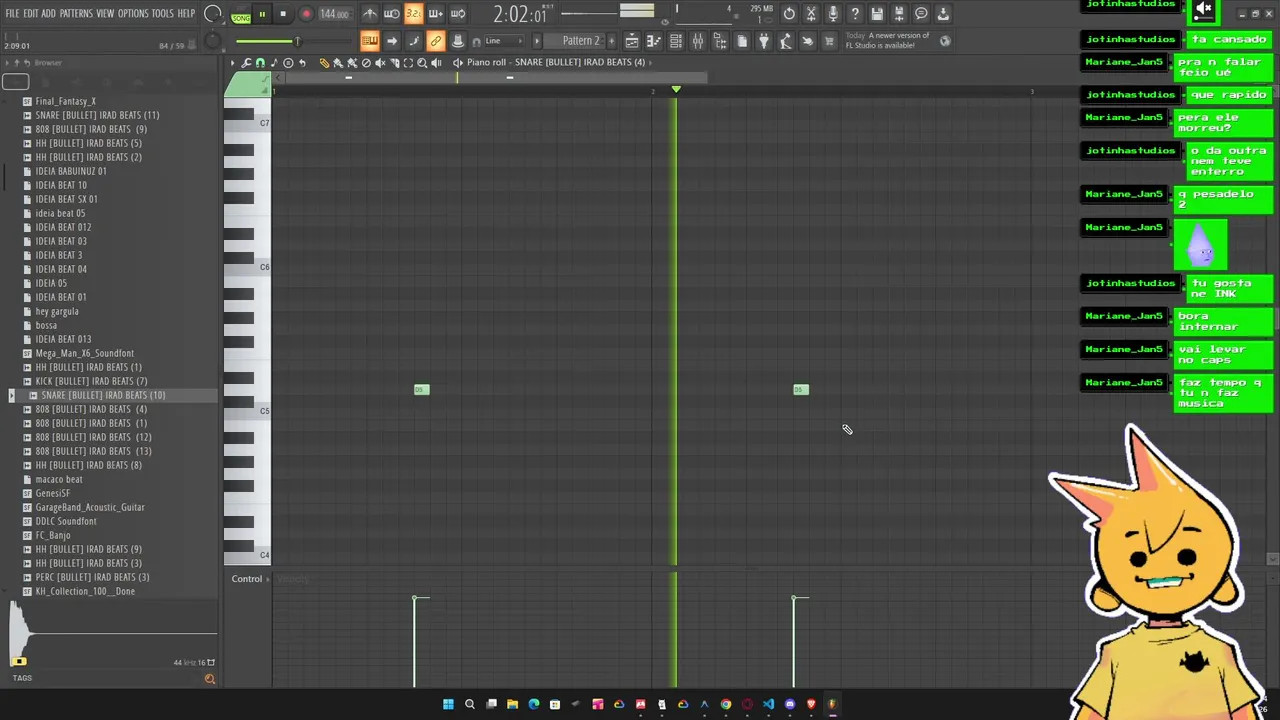Select Mega_Man_X6_Soundfont in the browser
The image size is (1280, 720).
(84, 353)
